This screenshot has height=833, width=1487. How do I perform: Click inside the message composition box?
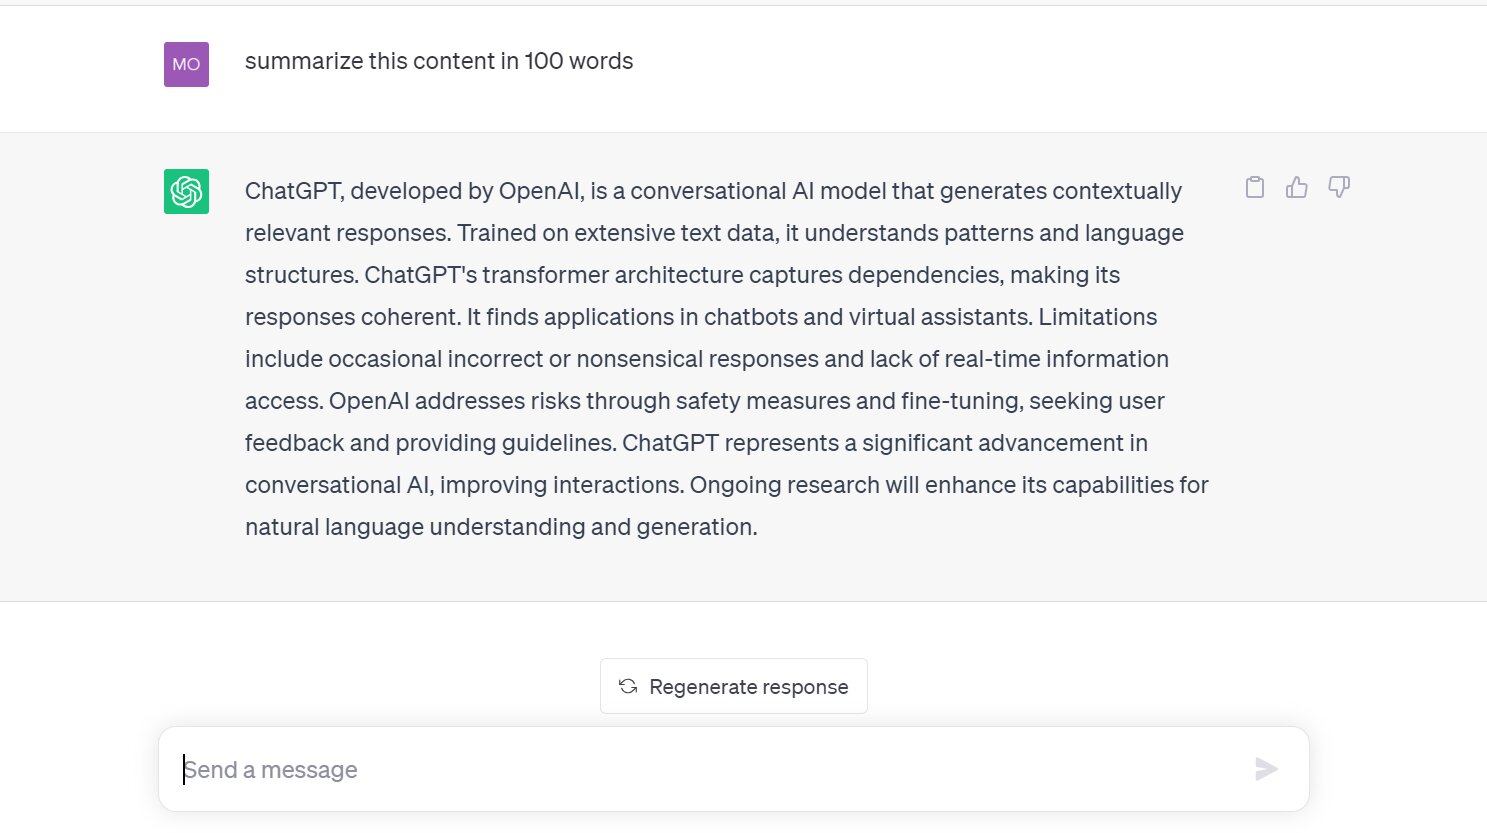point(700,769)
